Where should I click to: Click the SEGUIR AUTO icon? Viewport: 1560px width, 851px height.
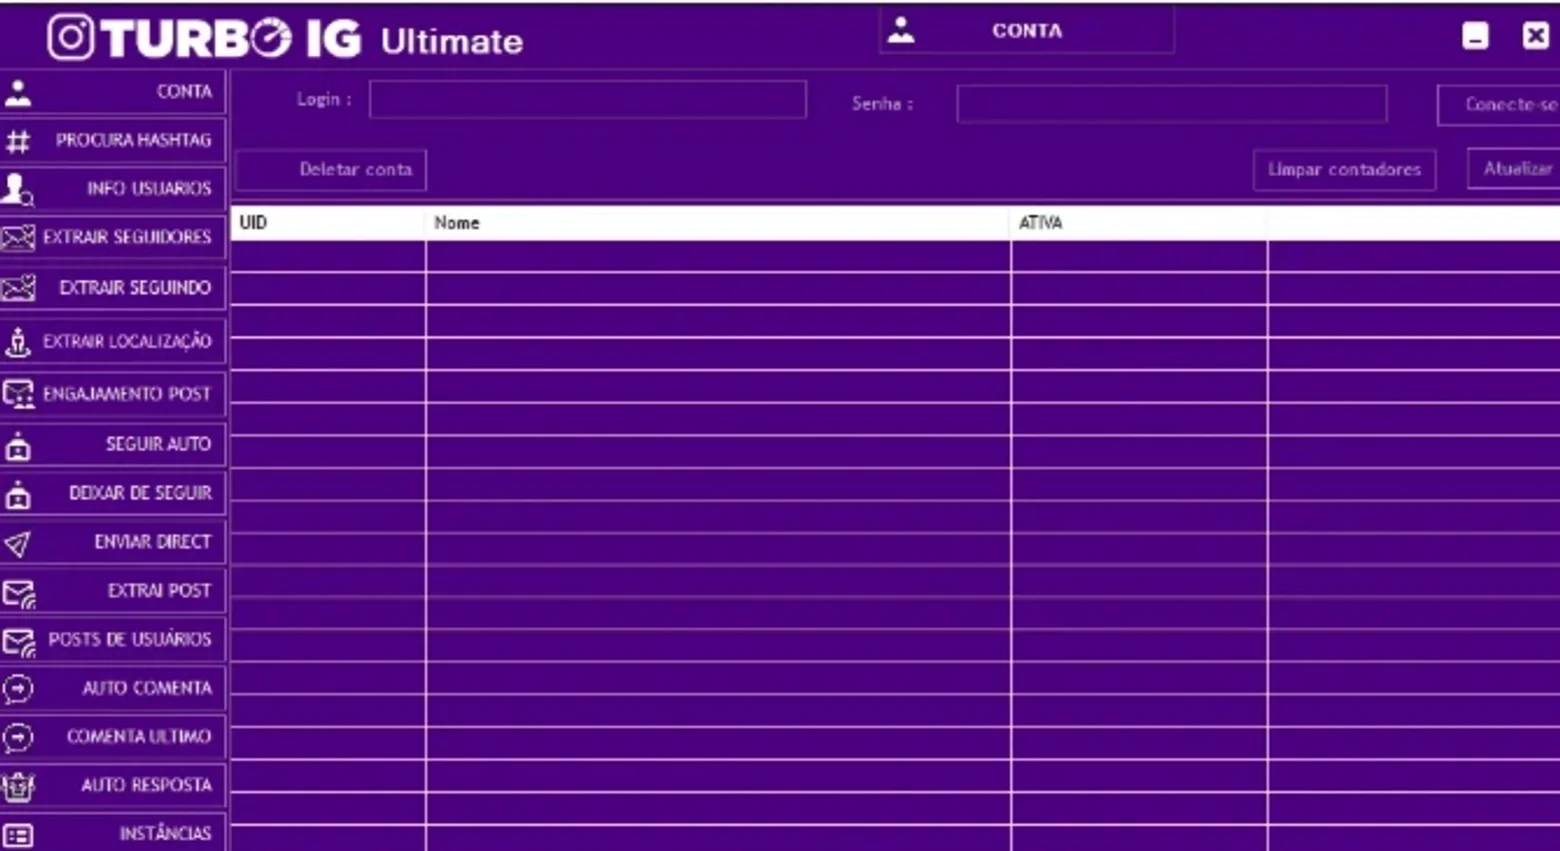(x=18, y=446)
